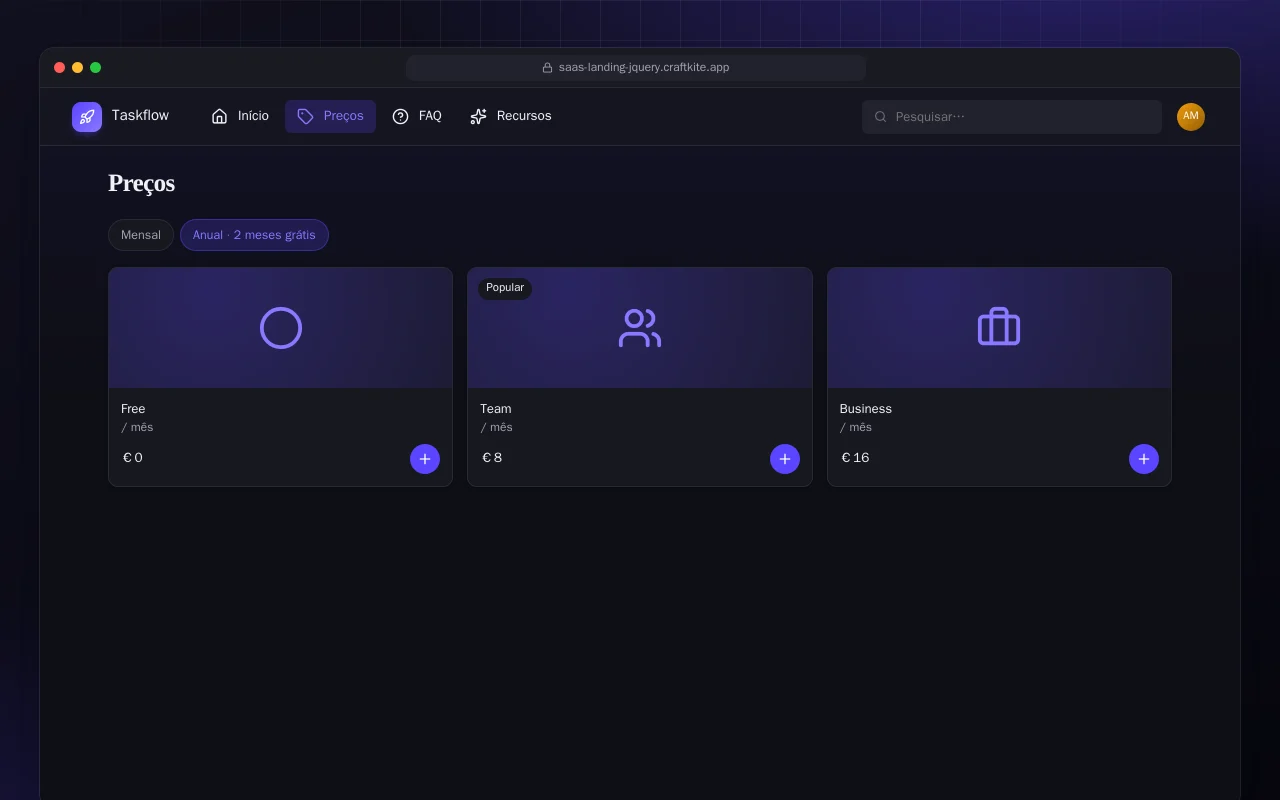1280x800 pixels.
Task: Click the sparkles icon beside Recursos
Action: [x=479, y=116]
